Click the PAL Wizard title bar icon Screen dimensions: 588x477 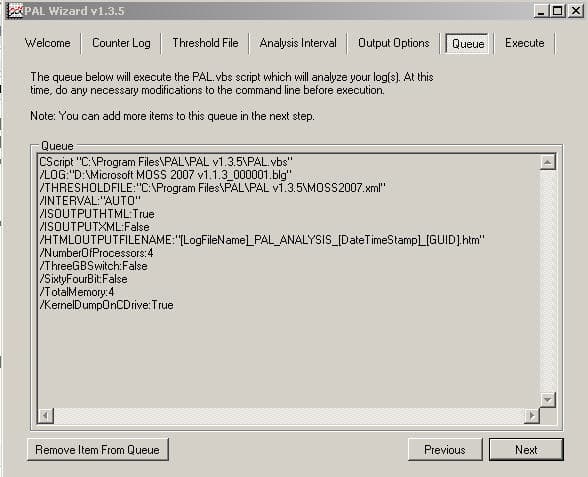tap(15, 10)
